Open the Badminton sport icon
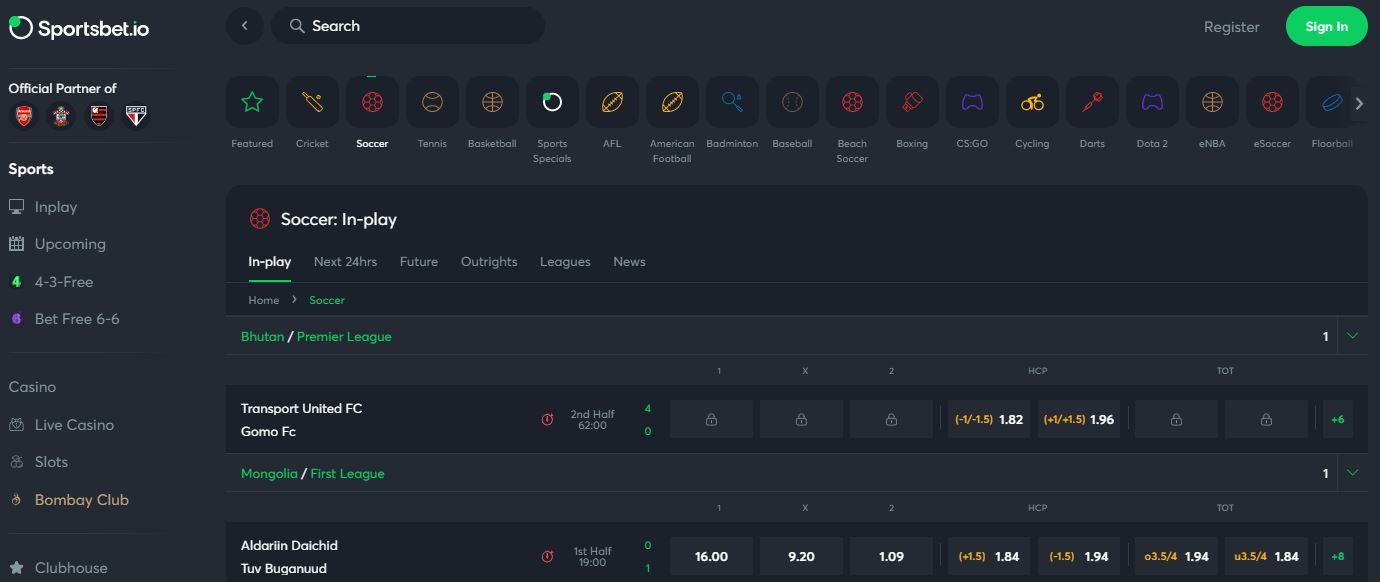This screenshot has height=582, width=1380. click(732, 102)
